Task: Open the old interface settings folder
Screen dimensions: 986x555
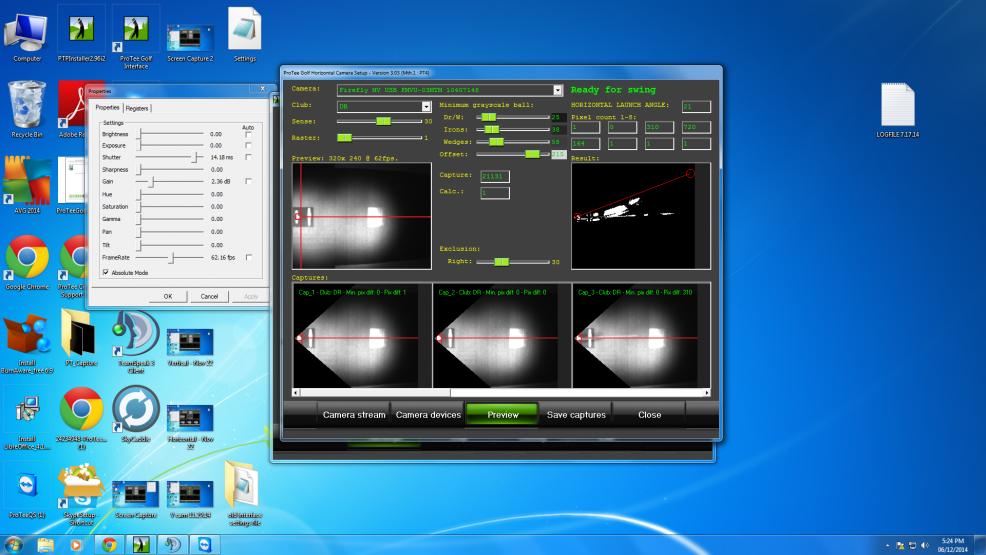Action: (245, 493)
